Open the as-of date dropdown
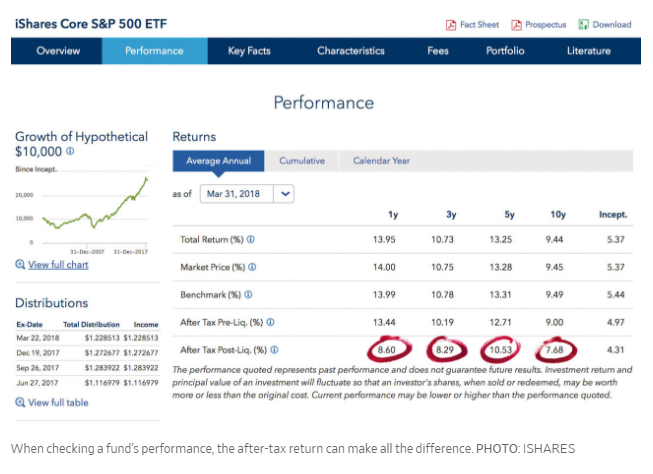This screenshot has height=474, width=653. tap(285, 194)
